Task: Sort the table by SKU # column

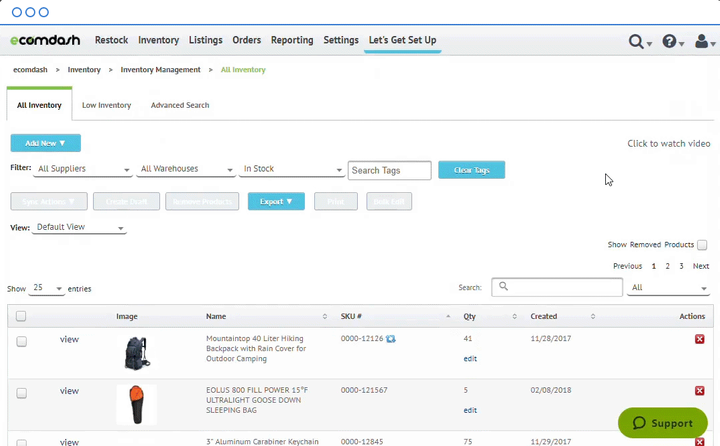Action: pyautogui.click(x=350, y=316)
